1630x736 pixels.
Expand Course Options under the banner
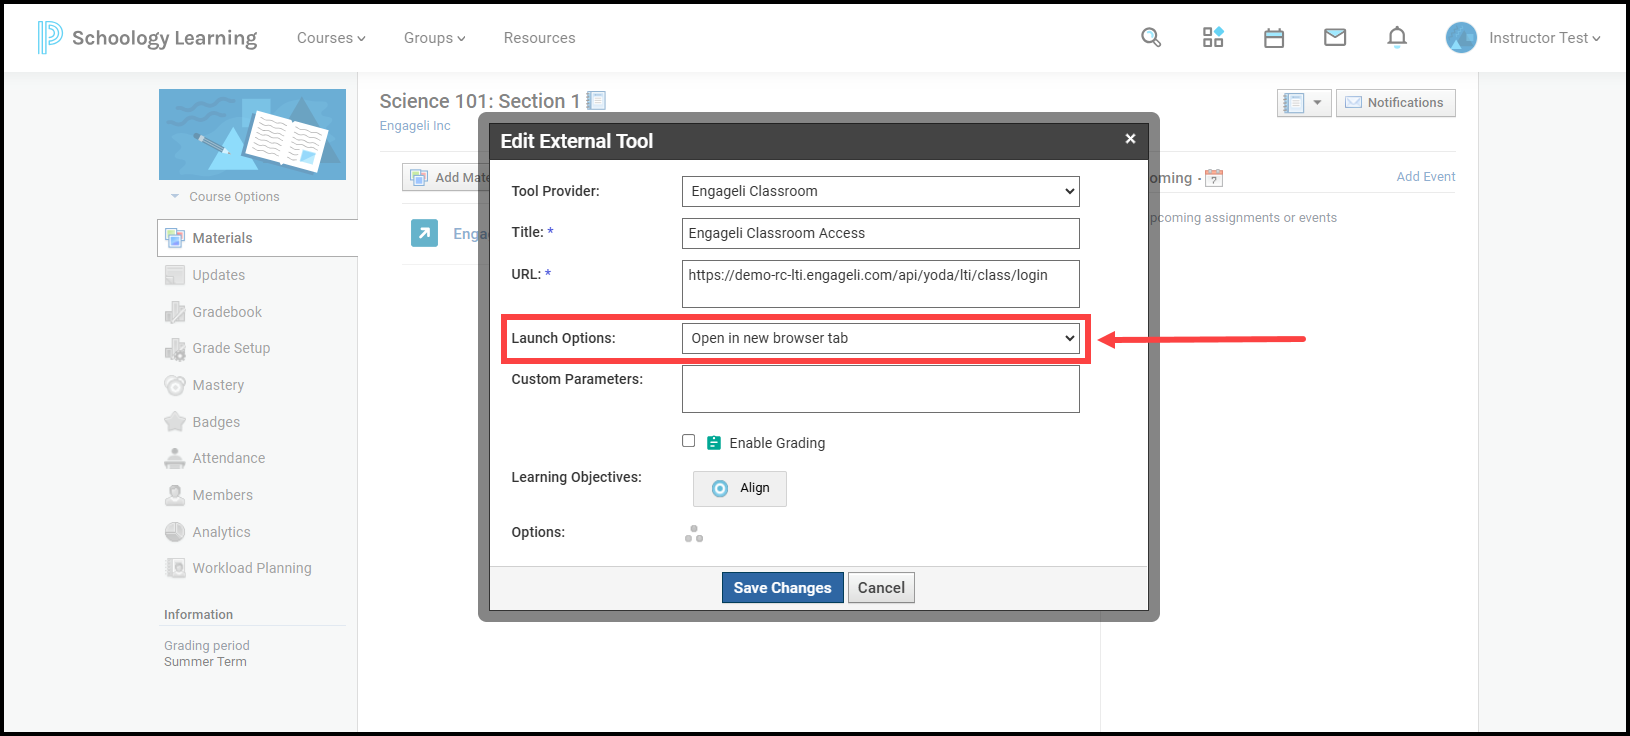226,197
